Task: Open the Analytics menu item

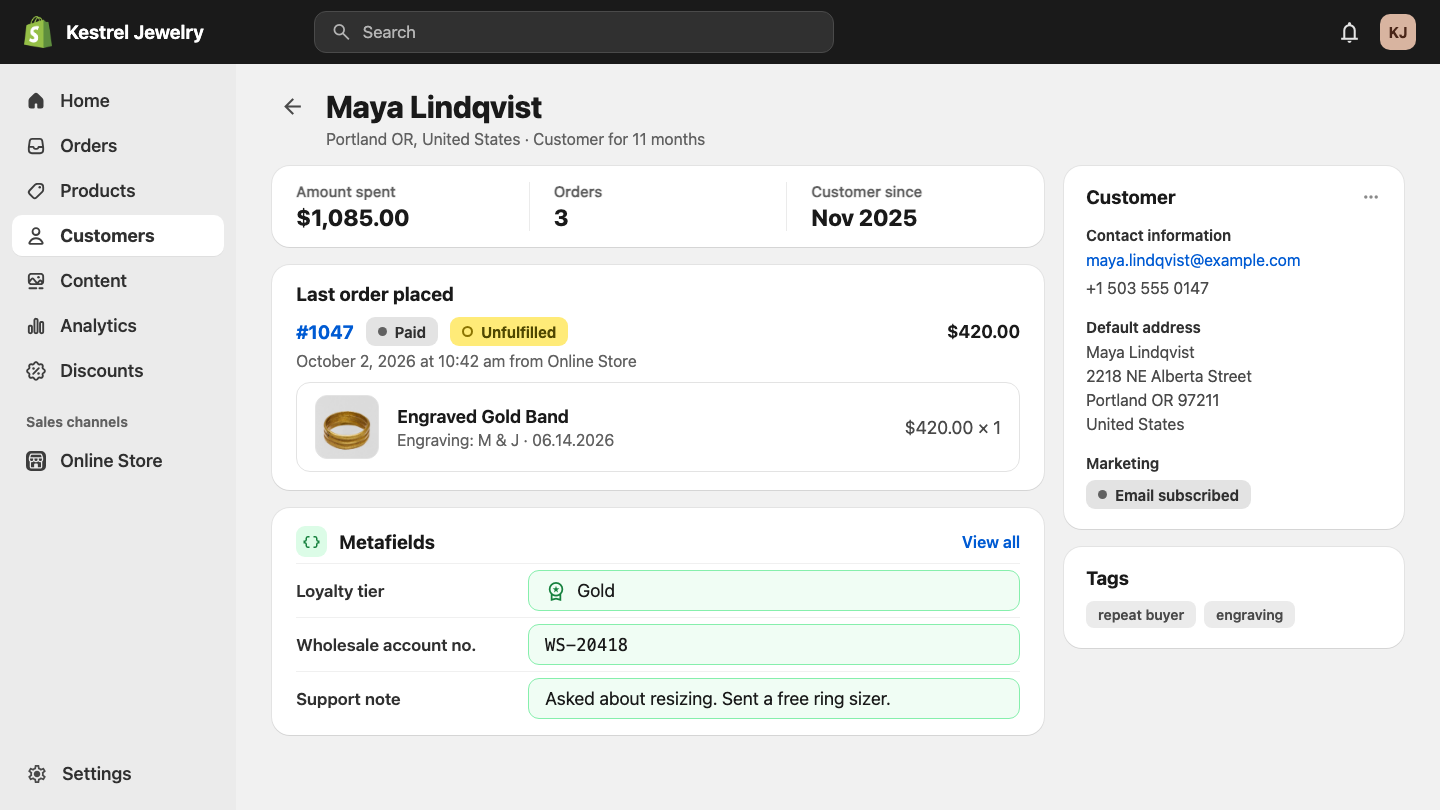Action: click(x=118, y=326)
